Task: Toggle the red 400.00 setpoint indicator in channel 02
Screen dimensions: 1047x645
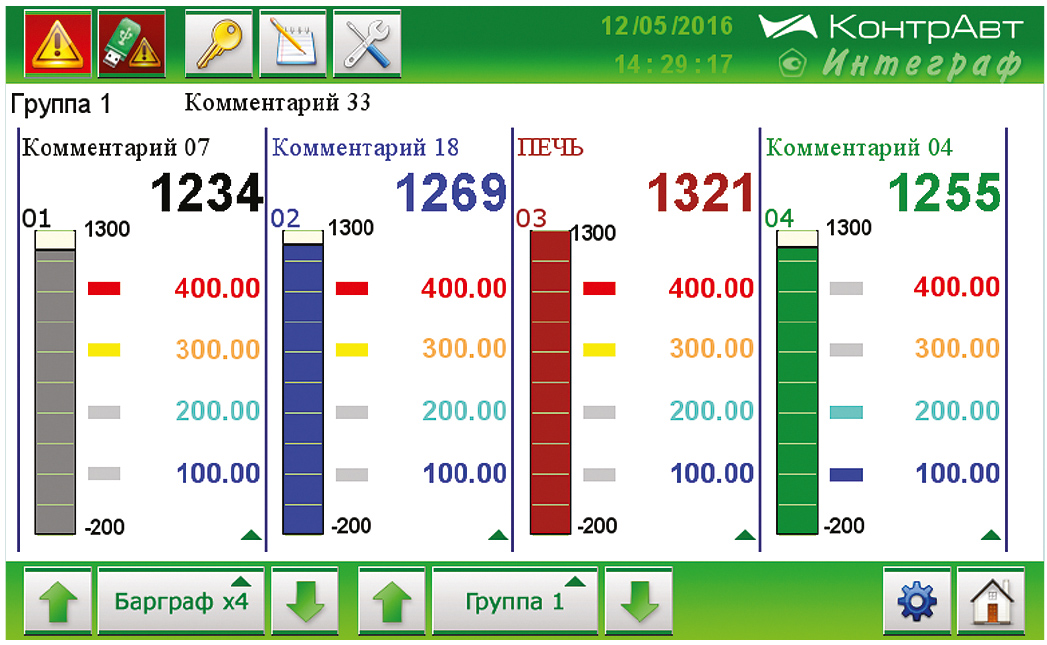Action: tap(351, 289)
